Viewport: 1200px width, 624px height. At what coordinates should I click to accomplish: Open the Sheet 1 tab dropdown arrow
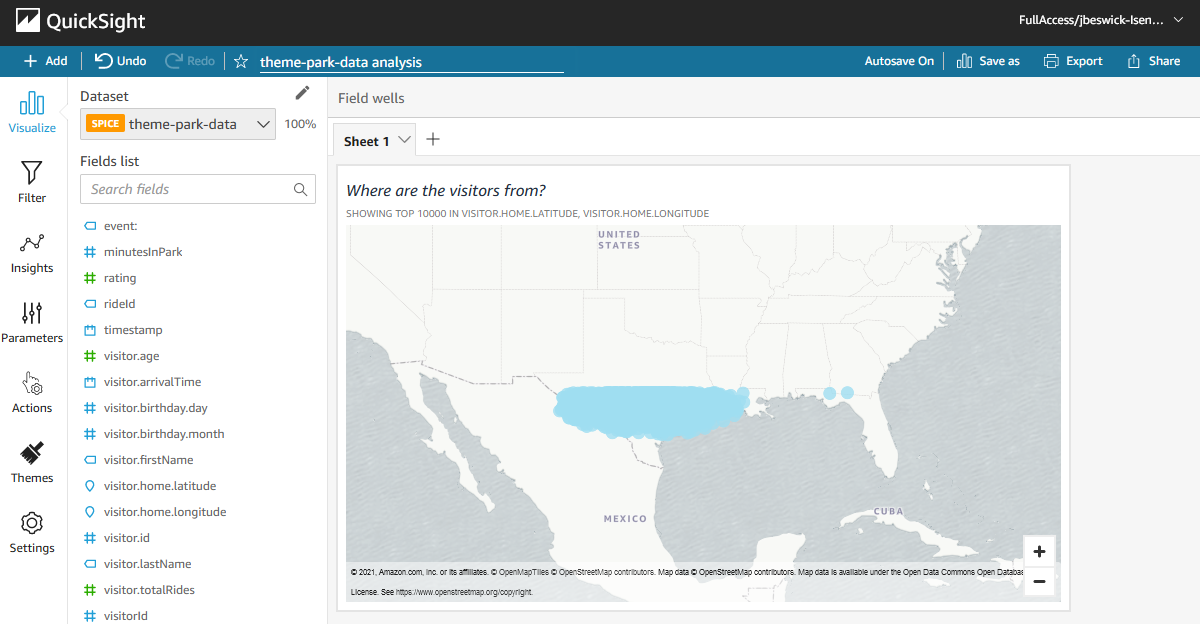tap(405, 141)
